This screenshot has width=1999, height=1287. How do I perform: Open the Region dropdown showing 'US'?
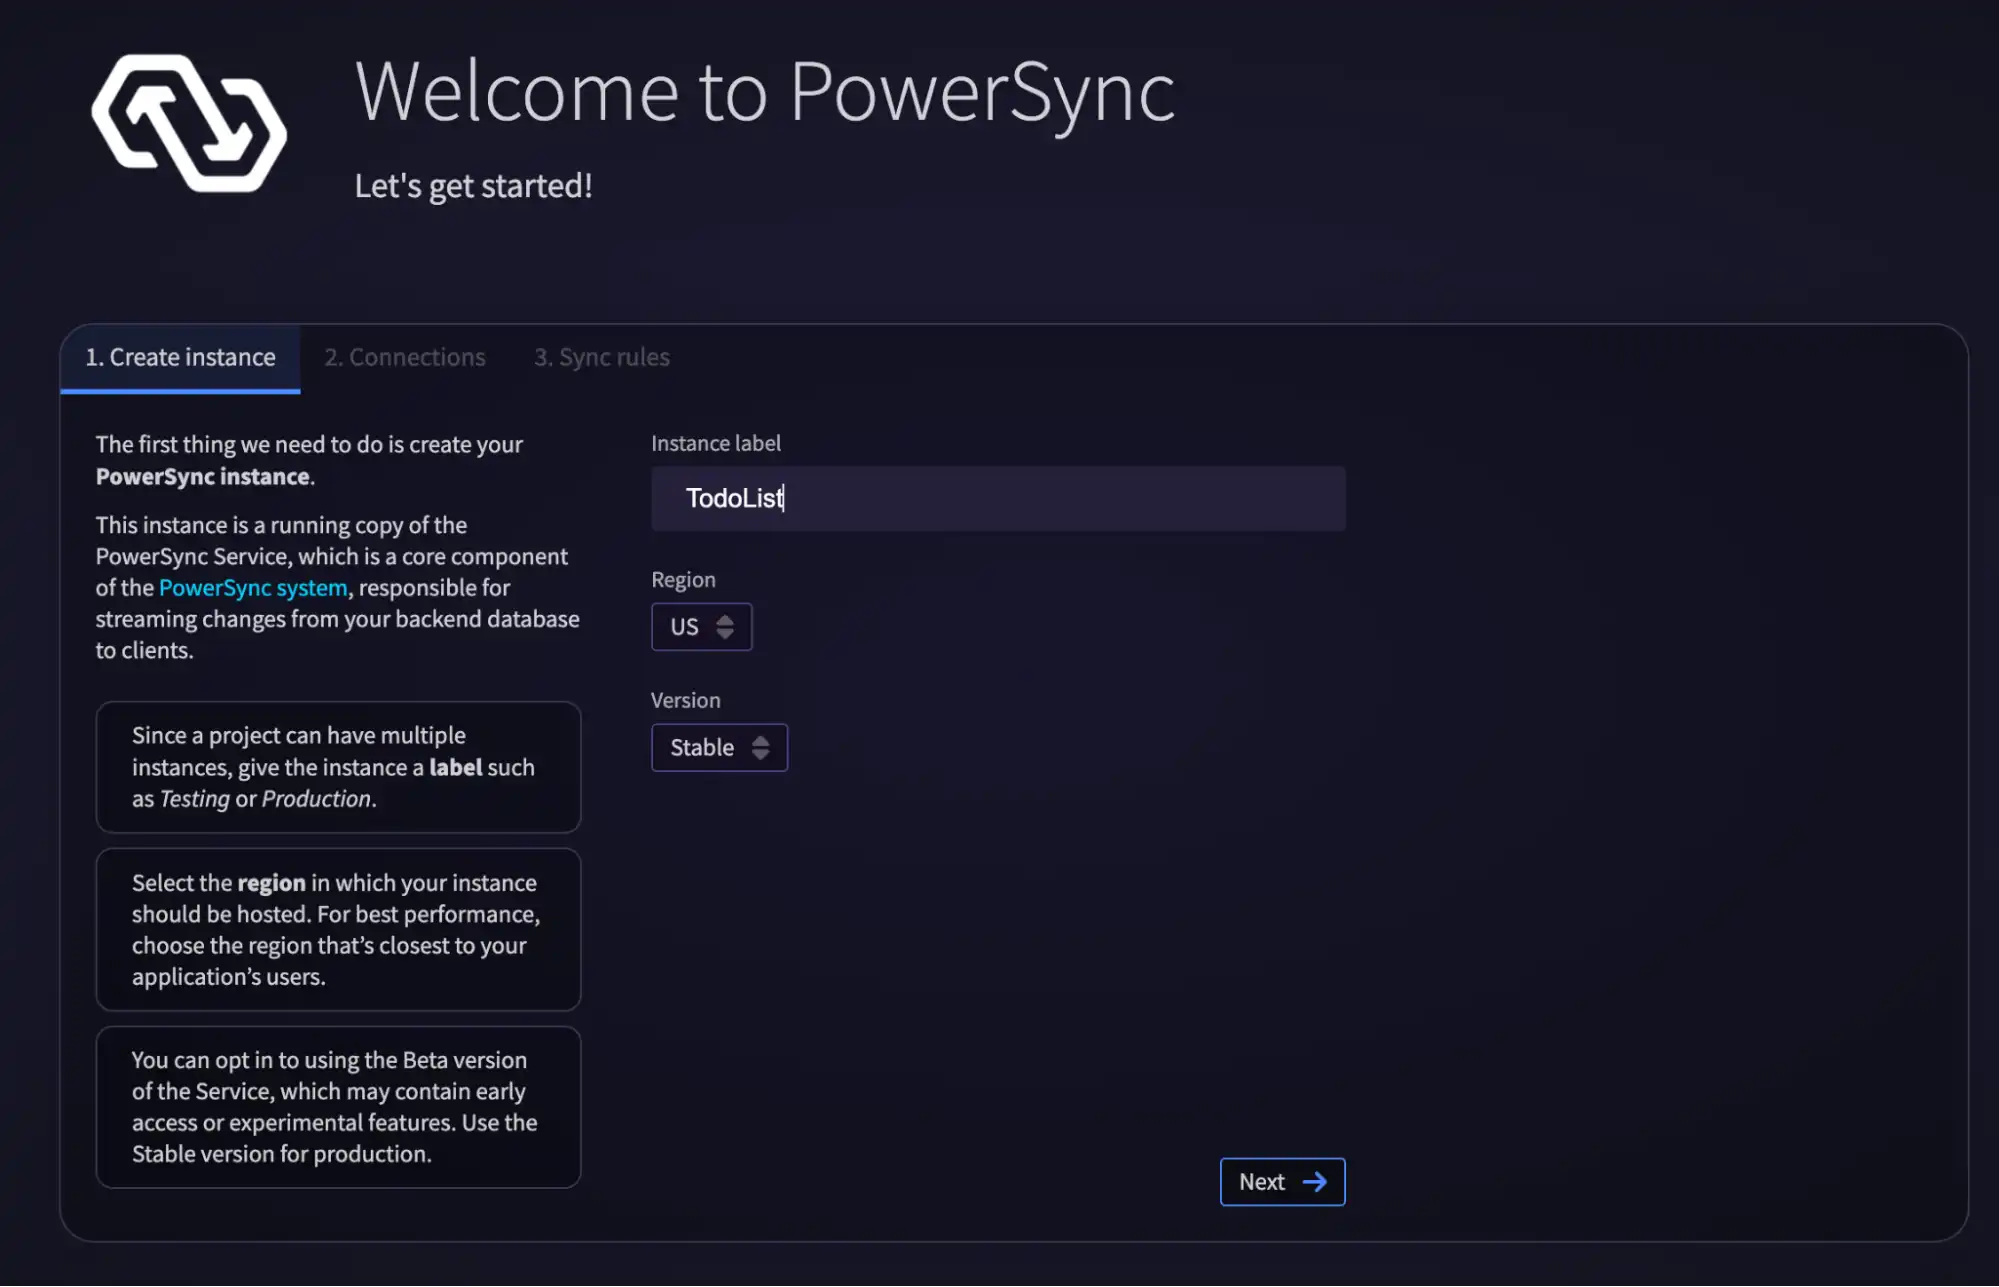pos(700,627)
